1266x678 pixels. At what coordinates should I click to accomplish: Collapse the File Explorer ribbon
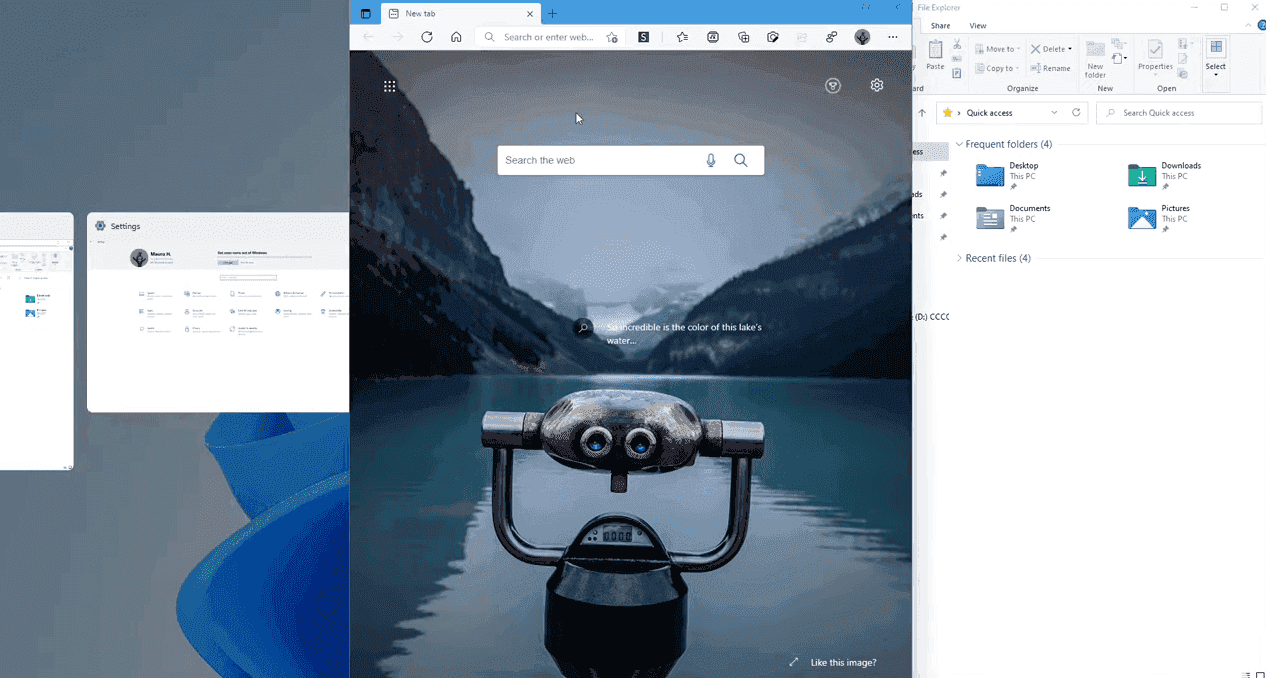click(1247, 25)
